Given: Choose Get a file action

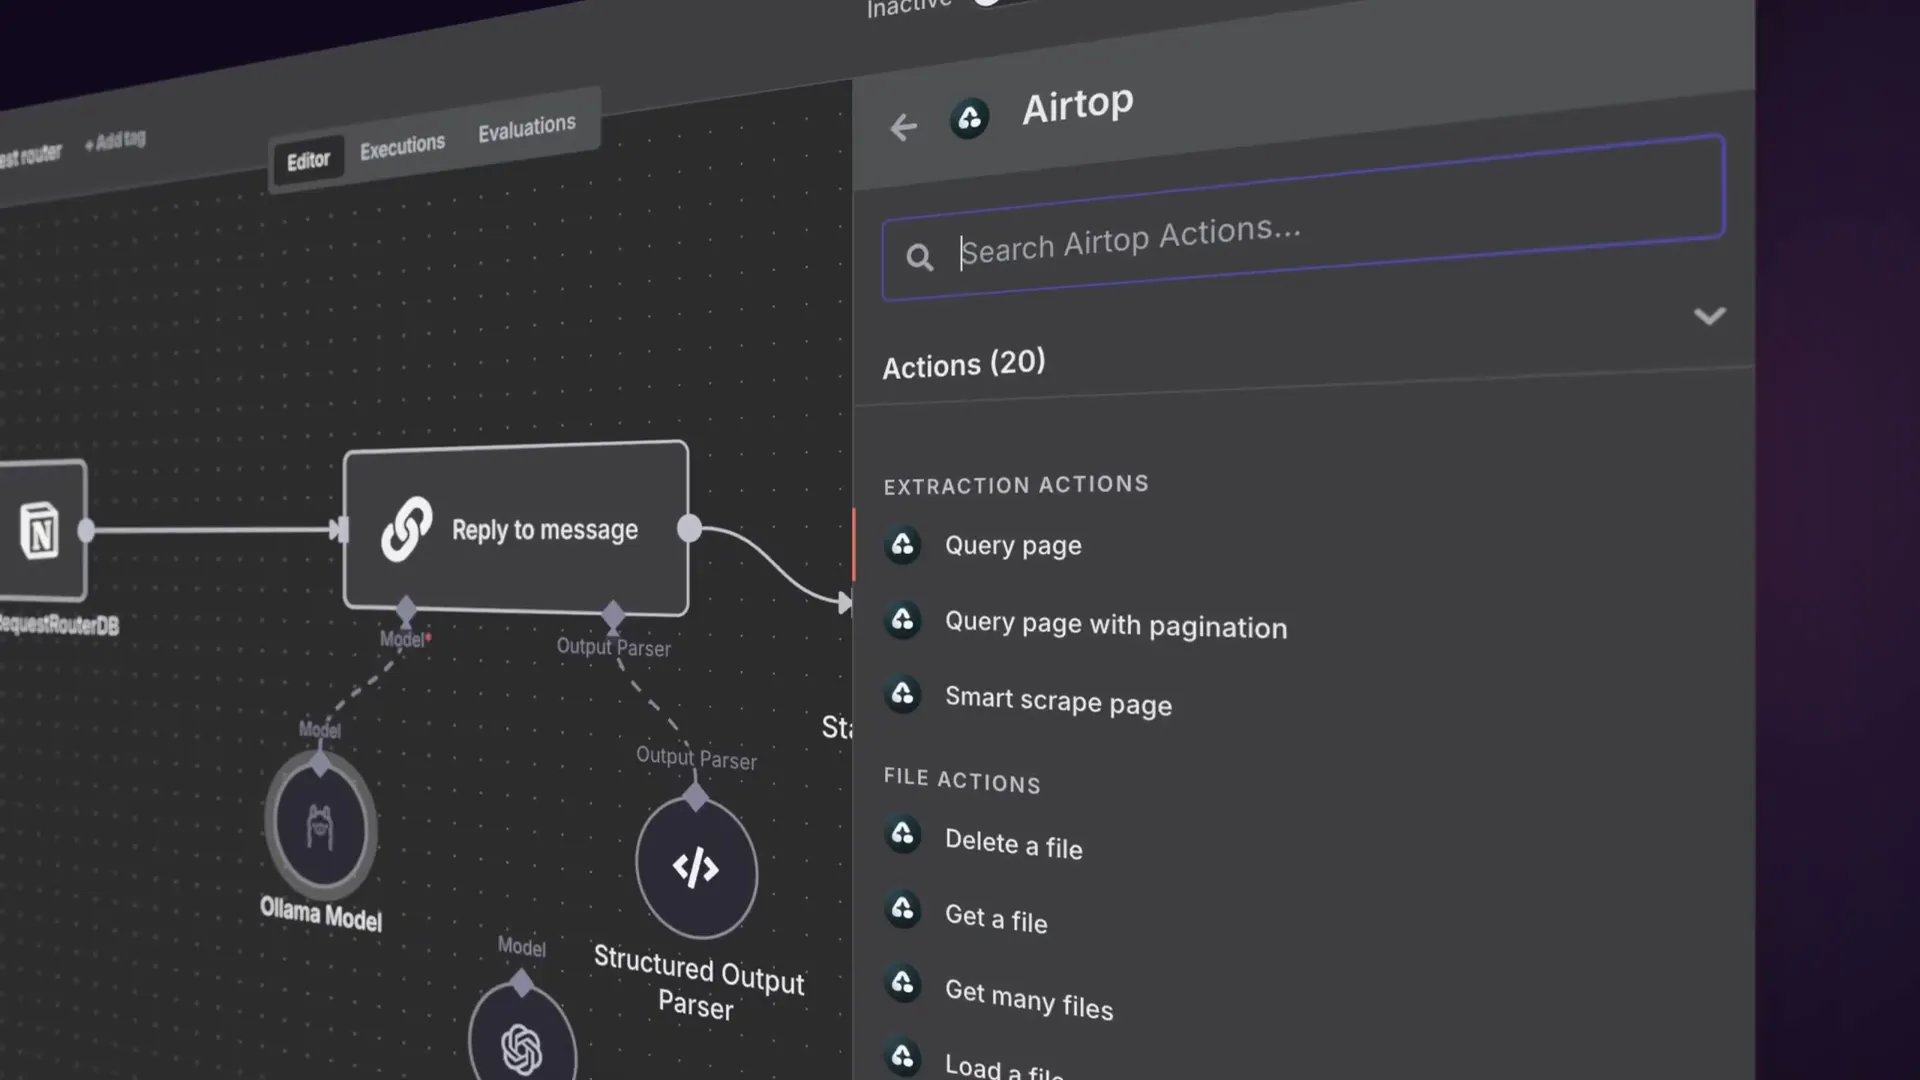Looking at the screenshot, I should [996, 918].
